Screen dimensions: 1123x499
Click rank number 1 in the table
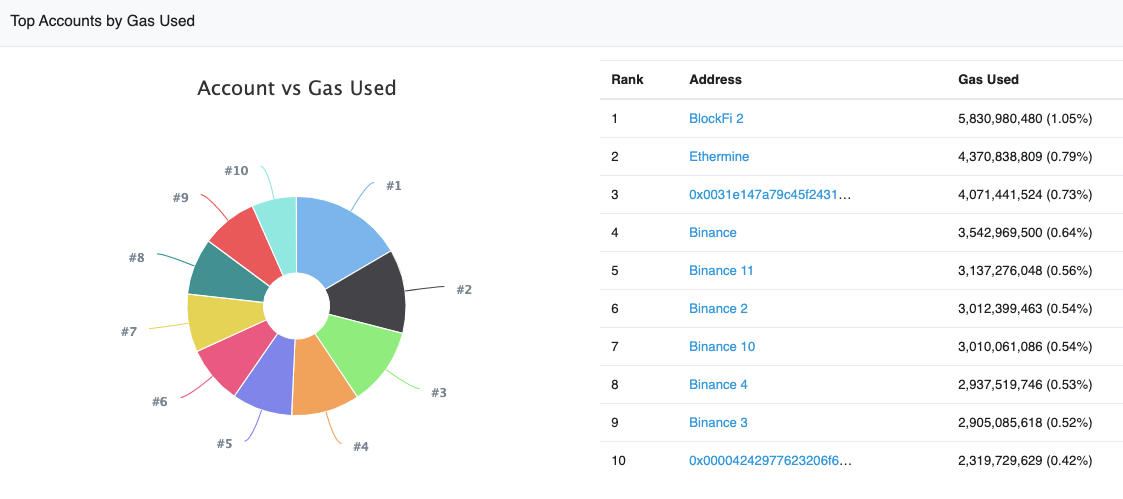pos(614,118)
